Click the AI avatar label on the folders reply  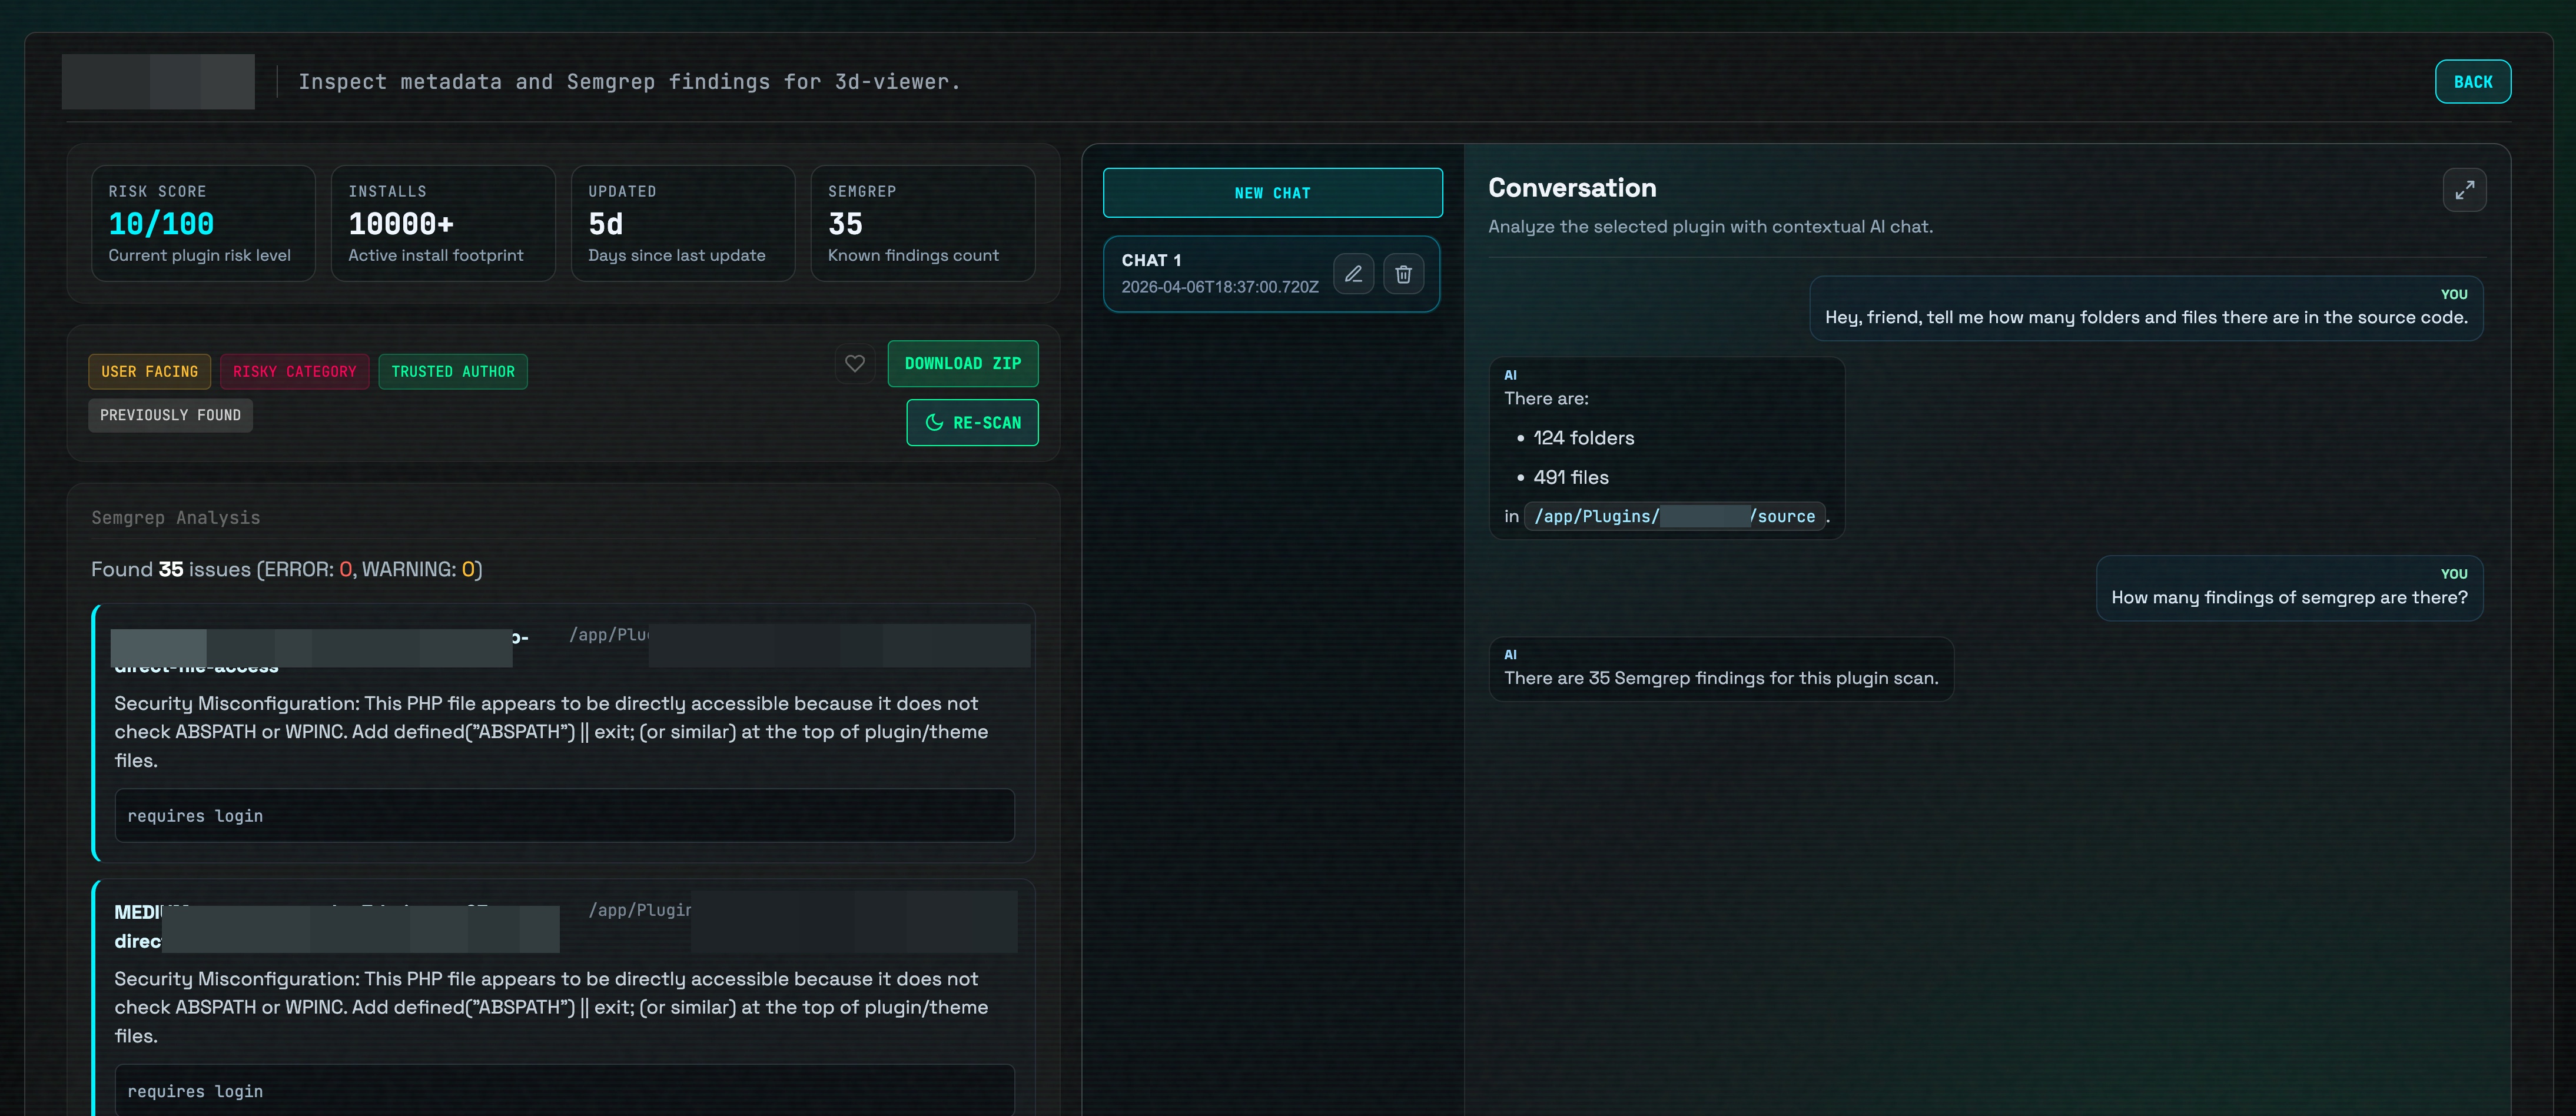click(x=1511, y=375)
